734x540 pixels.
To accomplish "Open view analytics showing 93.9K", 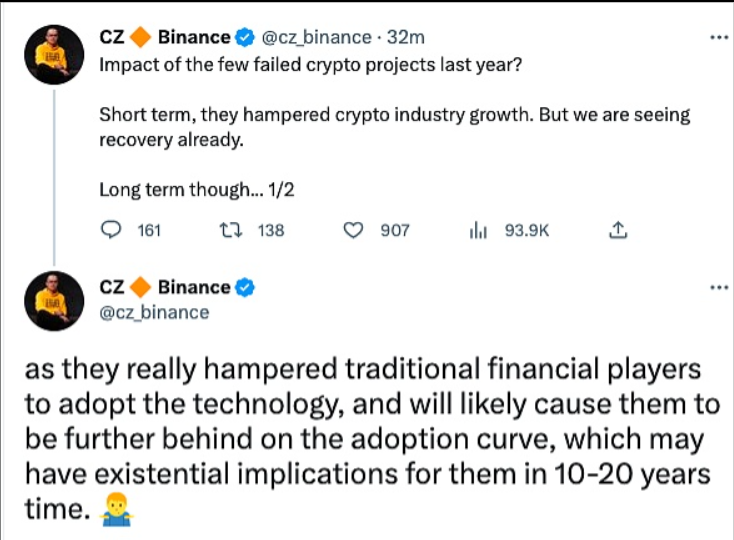I will tap(509, 230).
